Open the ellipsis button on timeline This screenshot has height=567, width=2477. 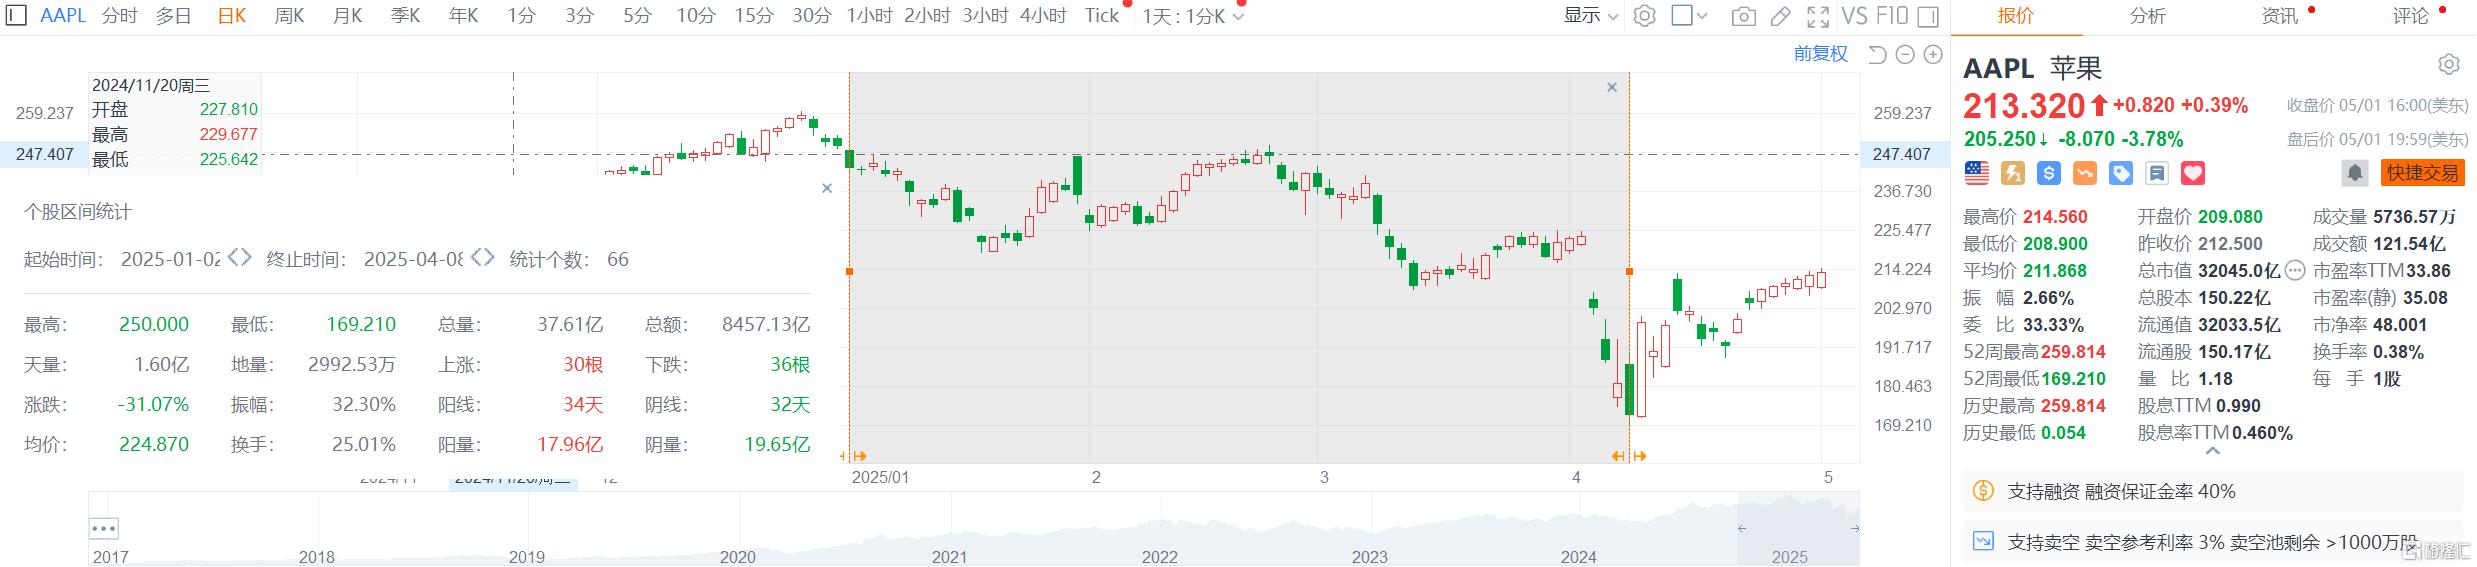[x=104, y=528]
